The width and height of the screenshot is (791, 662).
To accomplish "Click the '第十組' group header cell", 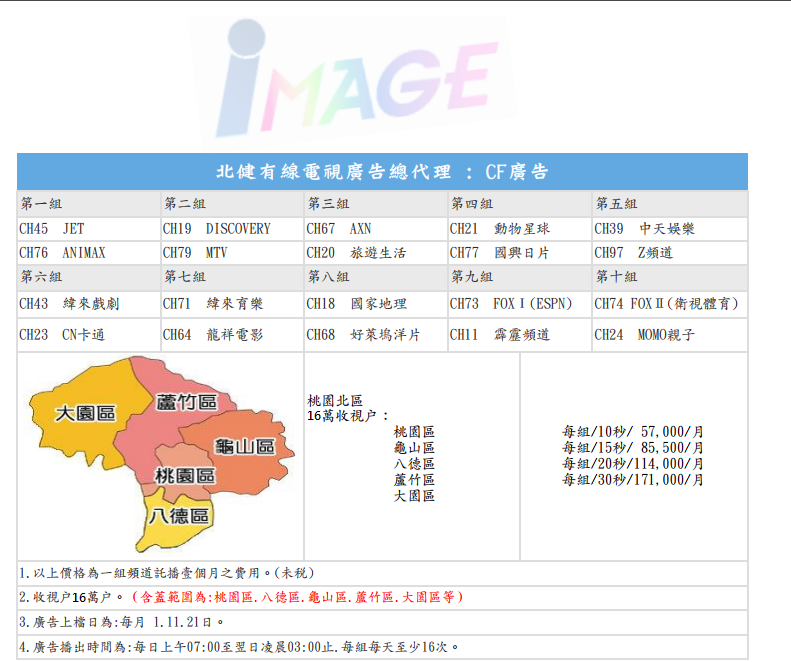I will [670, 277].
